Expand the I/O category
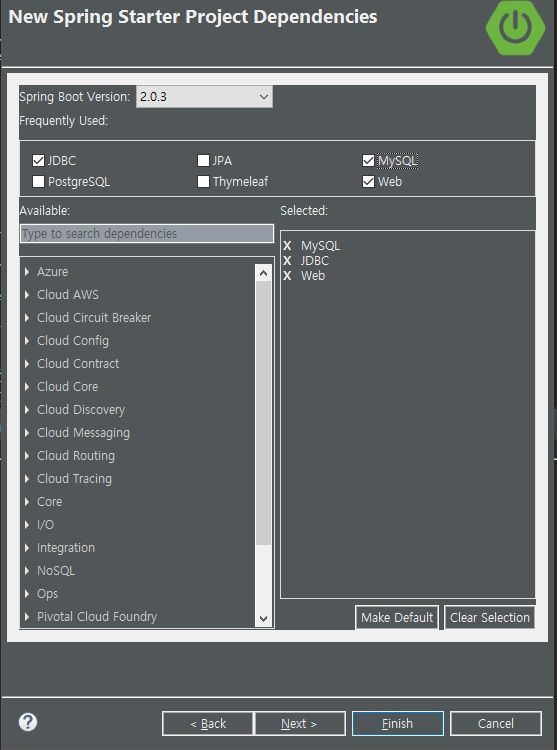 click(x=27, y=525)
